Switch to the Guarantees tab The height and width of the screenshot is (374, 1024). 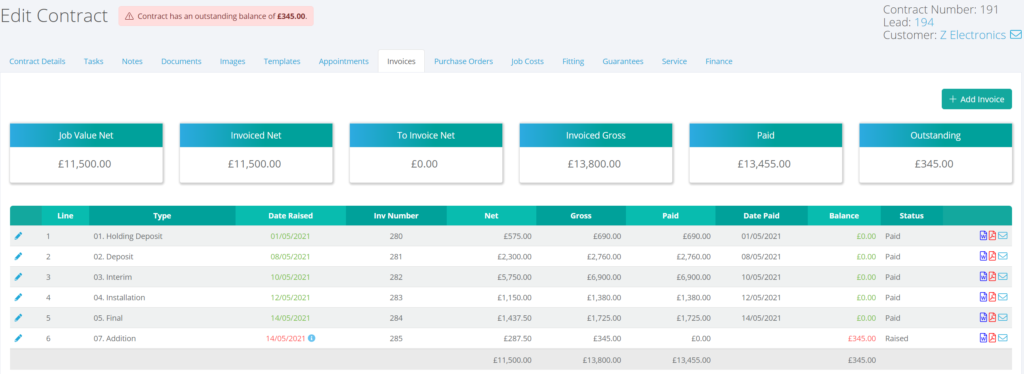tap(623, 61)
